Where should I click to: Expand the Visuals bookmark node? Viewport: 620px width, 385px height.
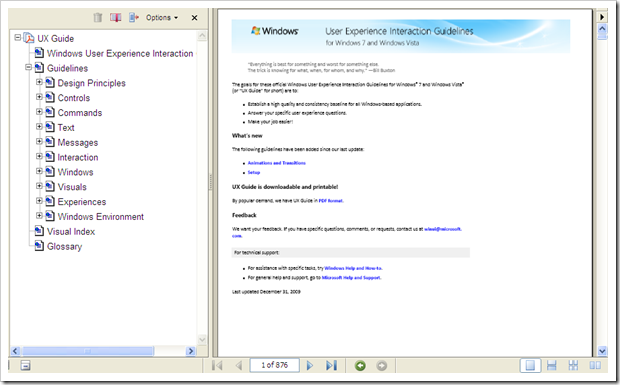pos(39,186)
